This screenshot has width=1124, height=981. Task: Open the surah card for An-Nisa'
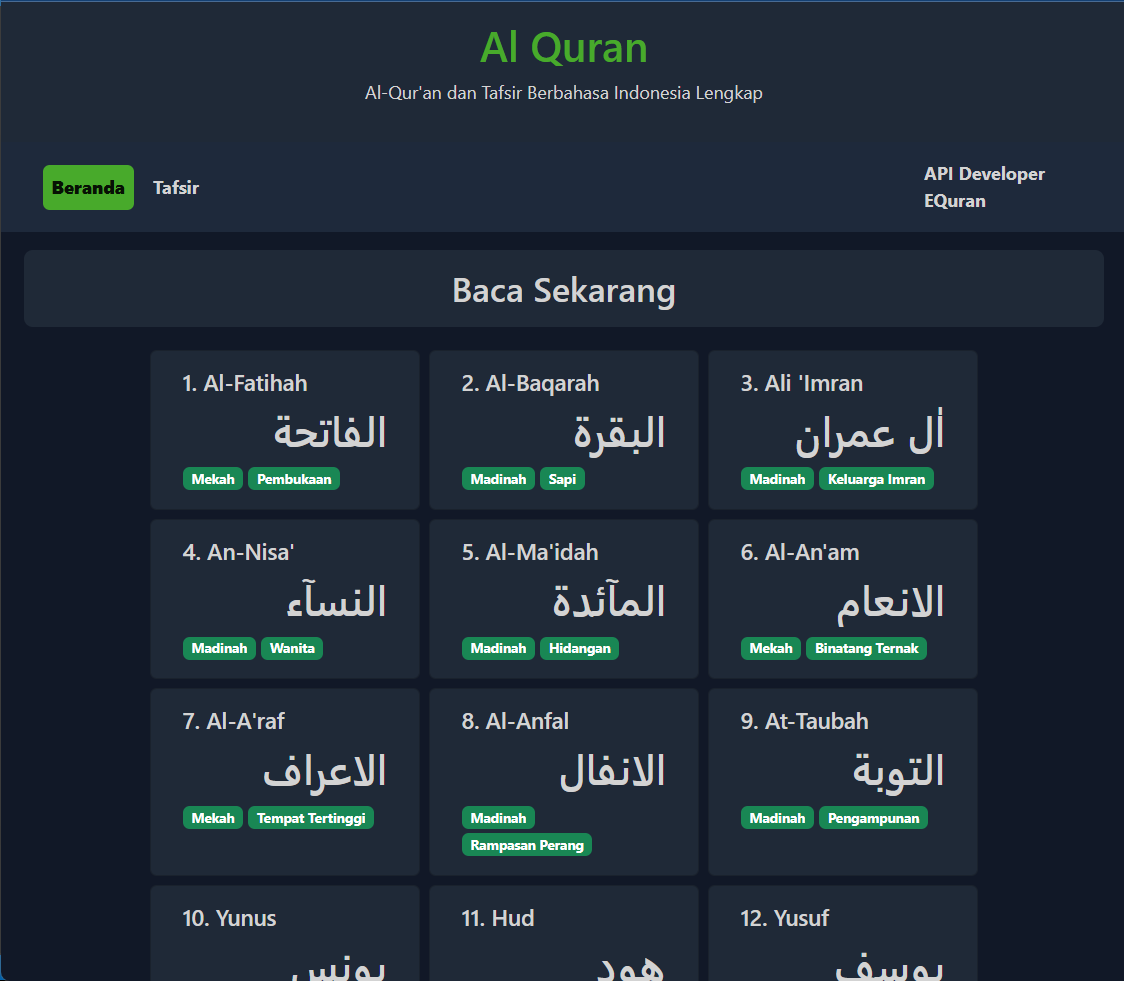[x=284, y=598]
